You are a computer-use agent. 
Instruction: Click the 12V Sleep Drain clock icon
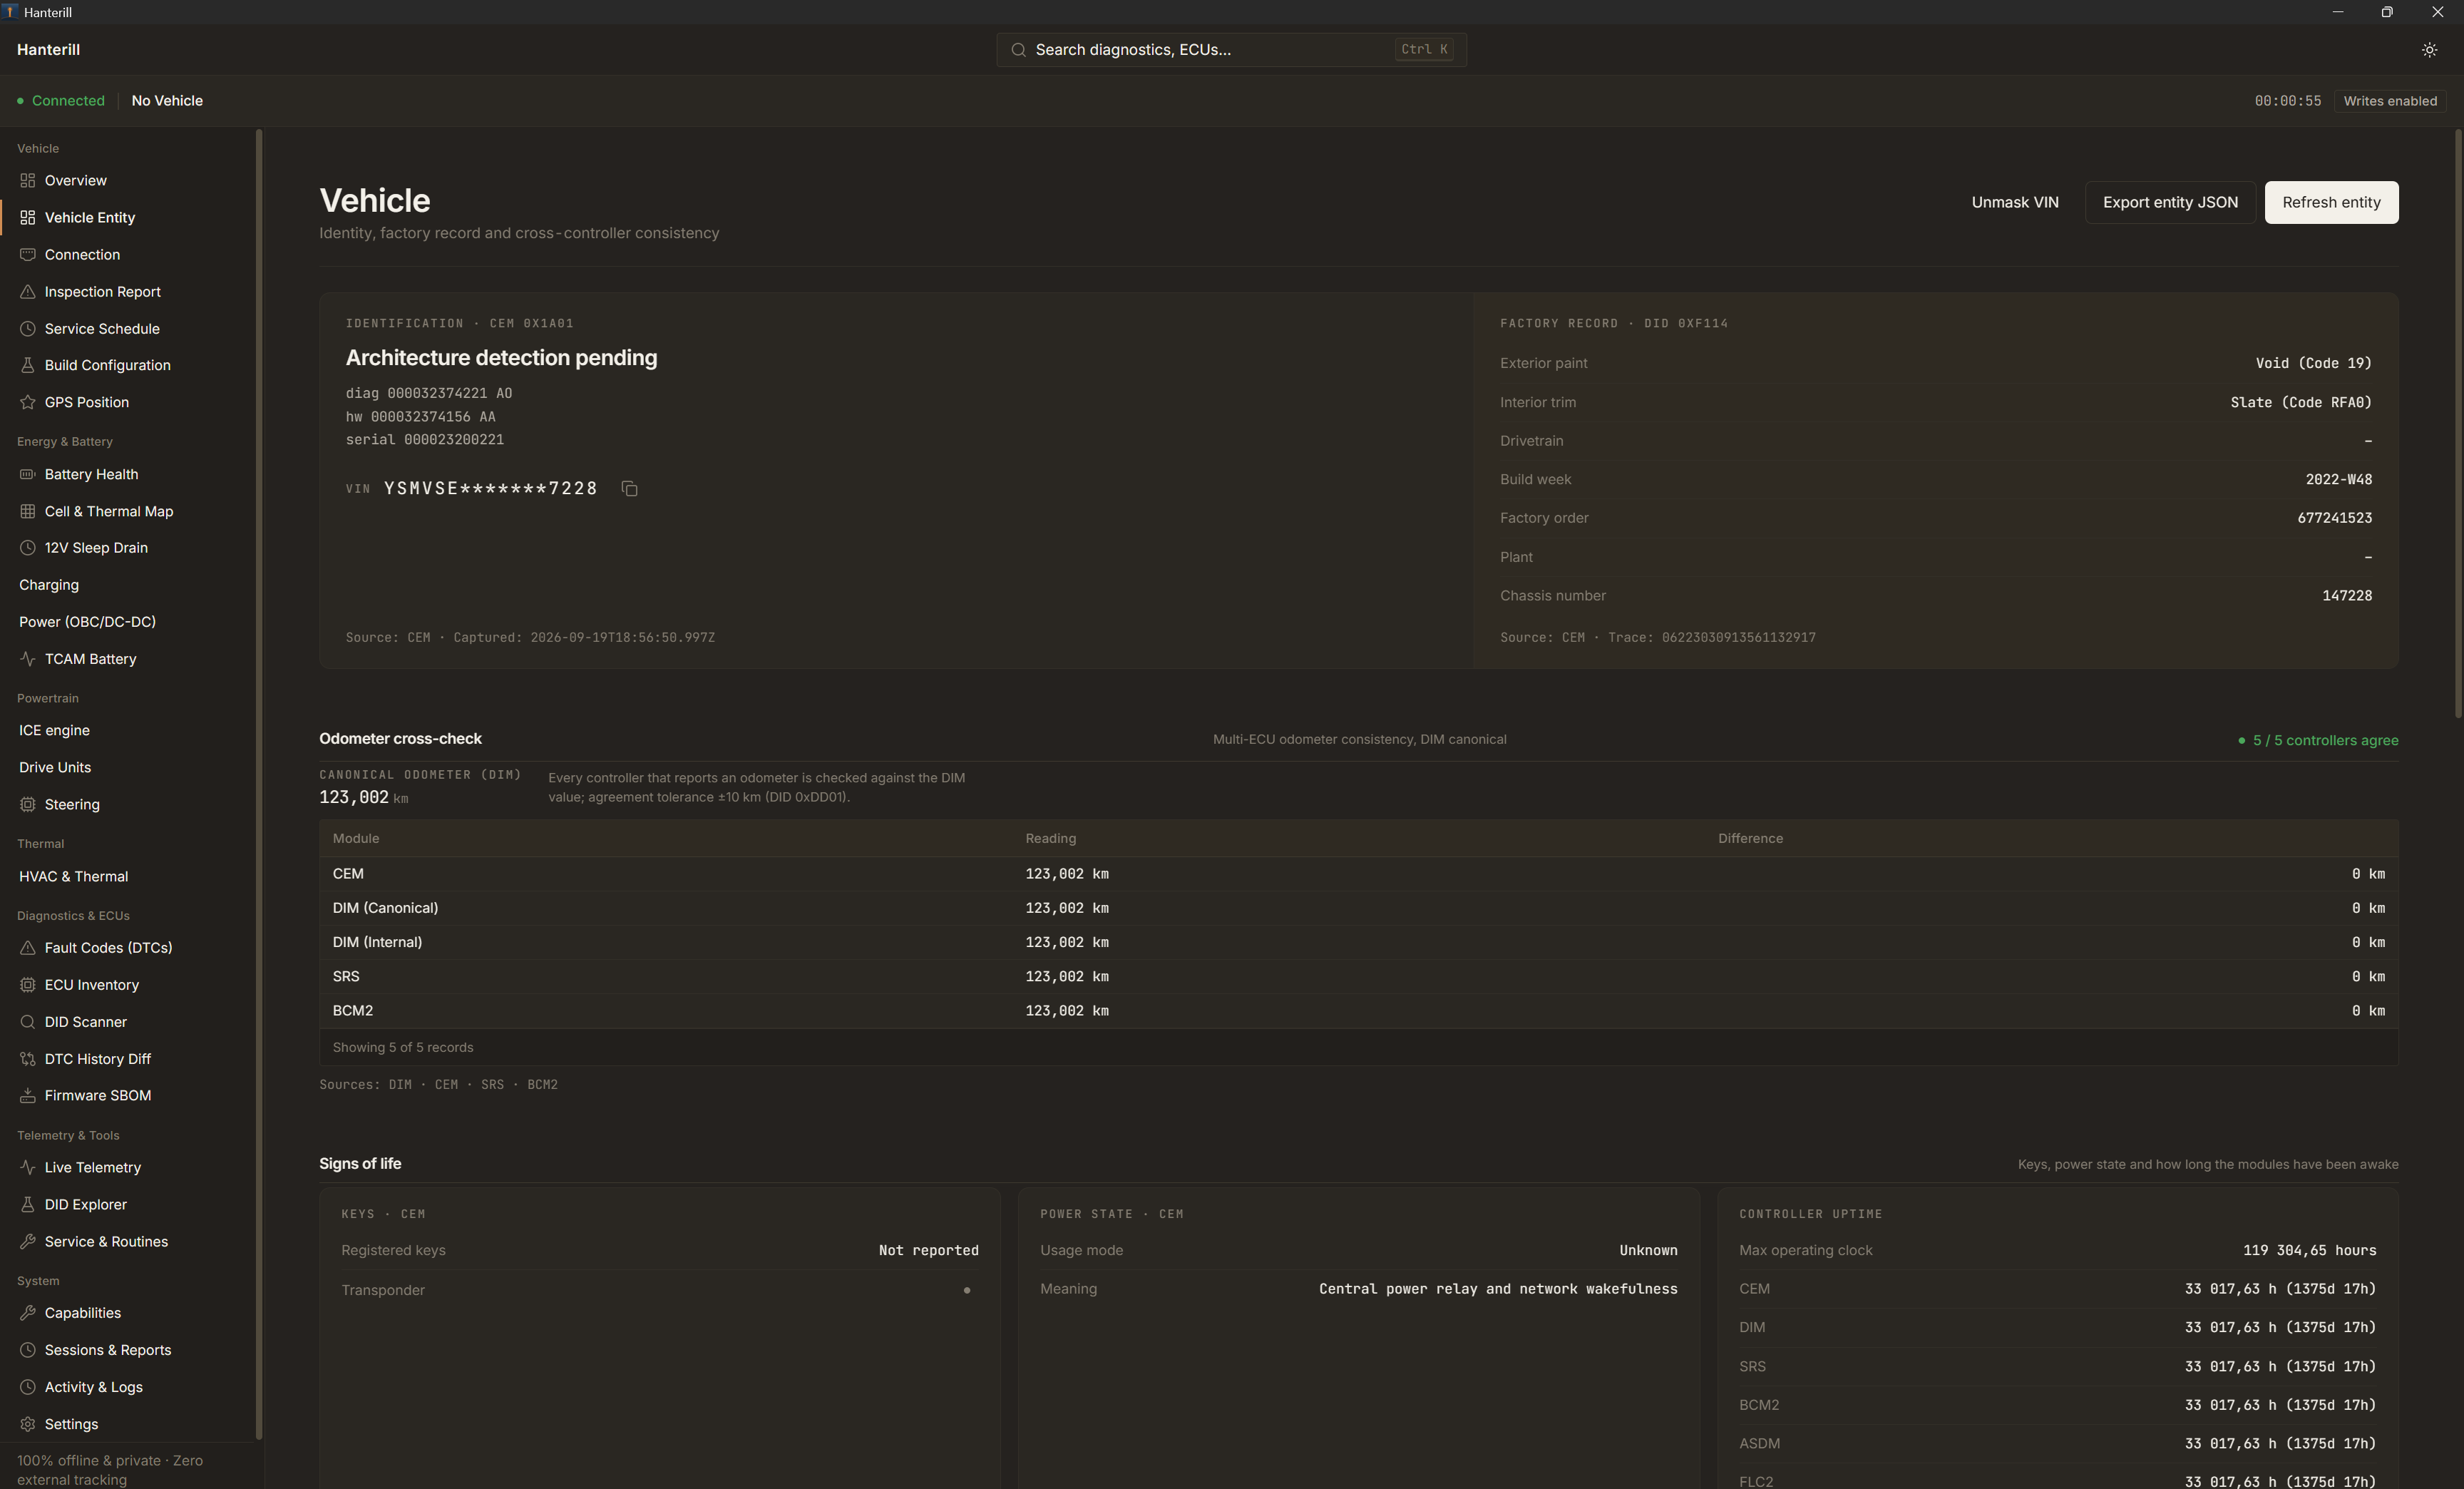(28, 548)
